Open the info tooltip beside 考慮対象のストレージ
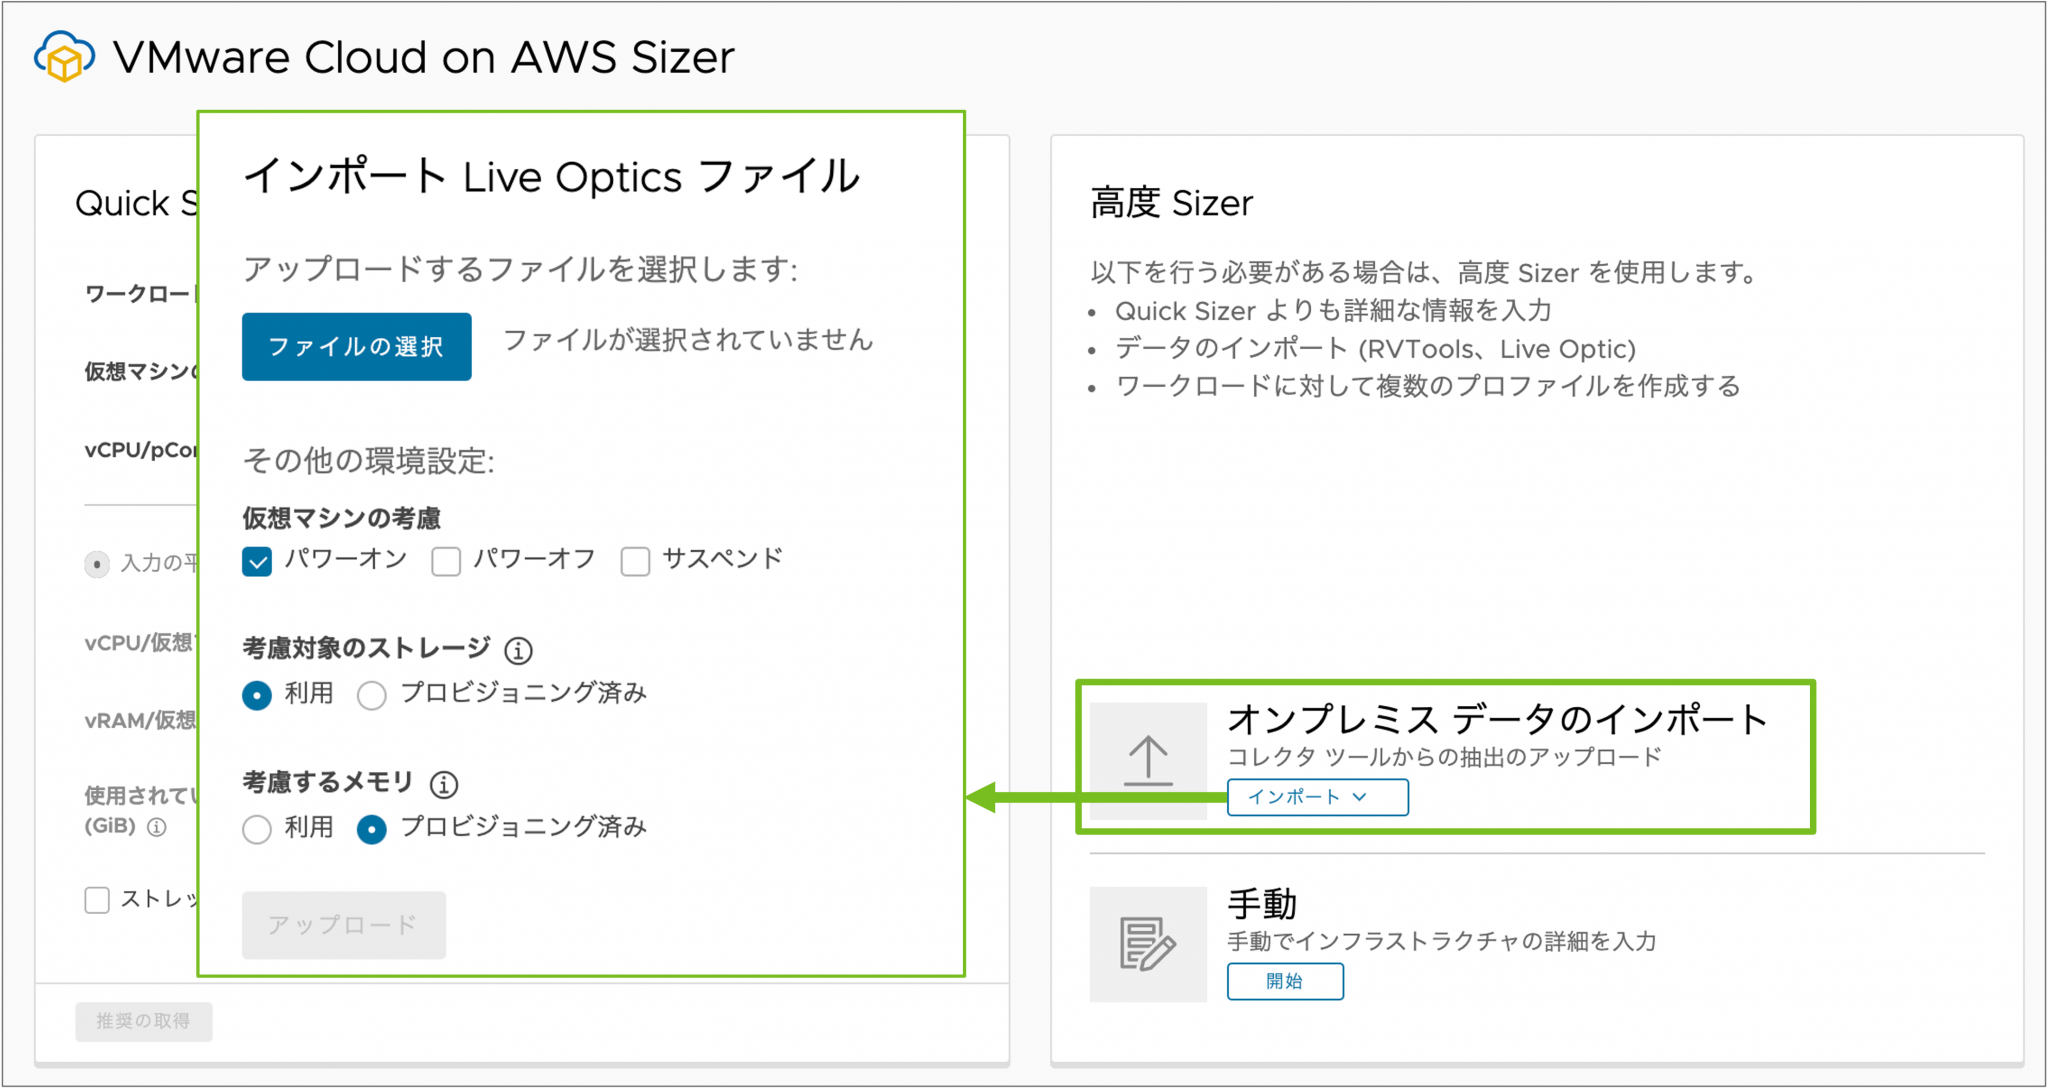The height and width of the screenshot is (1089, 2048). pyautogui.click(x=517, y=650)
